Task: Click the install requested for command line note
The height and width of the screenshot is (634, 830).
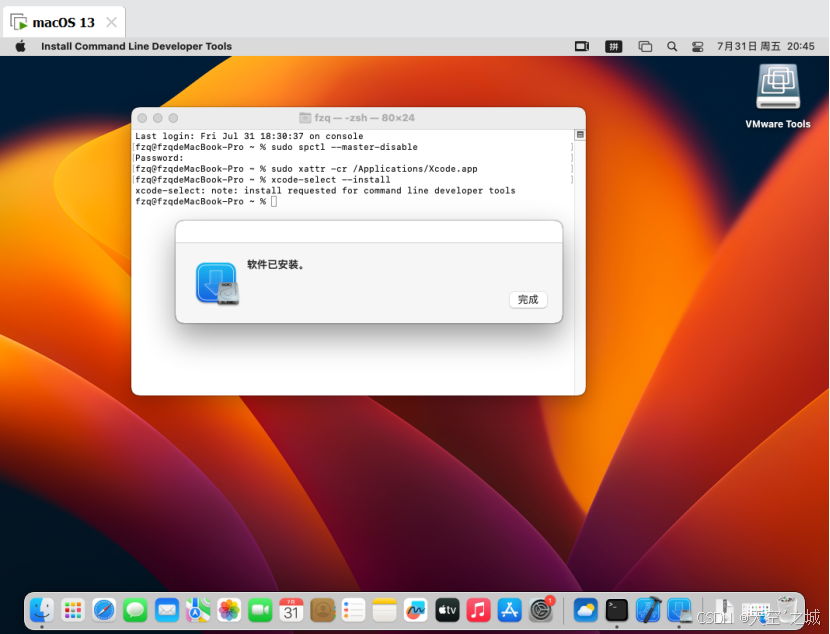Action: pos(325,191)
